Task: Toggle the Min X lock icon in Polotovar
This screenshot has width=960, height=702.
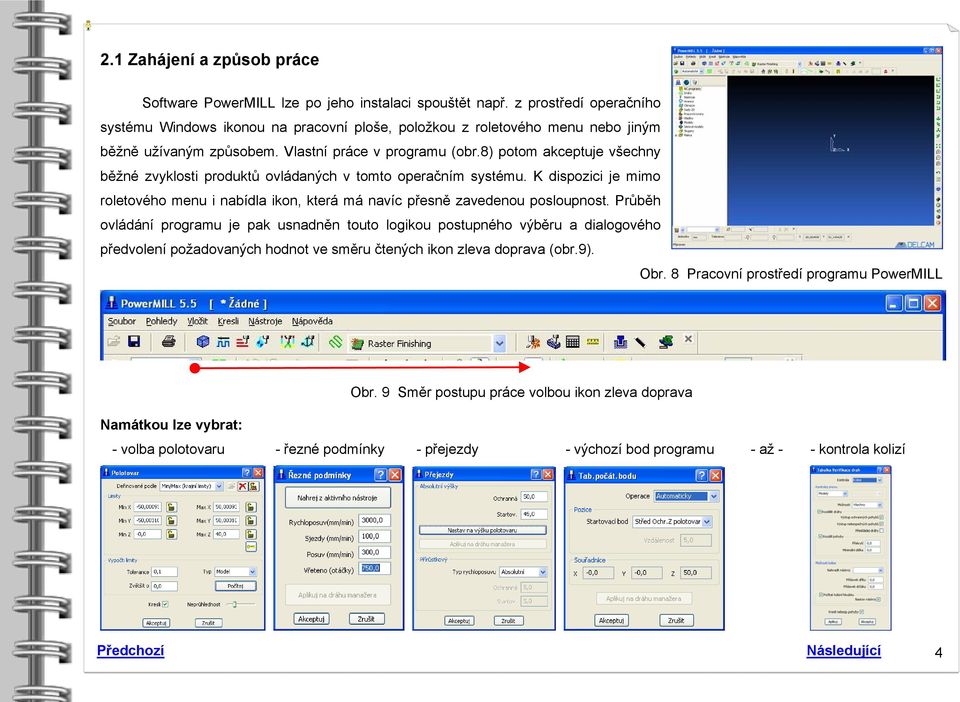Action: point(171,507)
